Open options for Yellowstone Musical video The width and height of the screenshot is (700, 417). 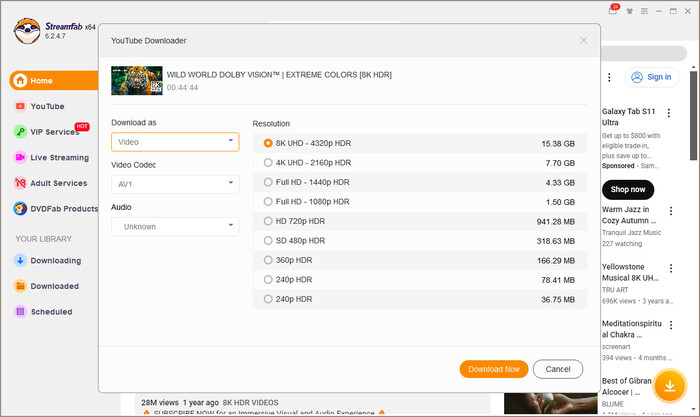[x=671, y=268]
